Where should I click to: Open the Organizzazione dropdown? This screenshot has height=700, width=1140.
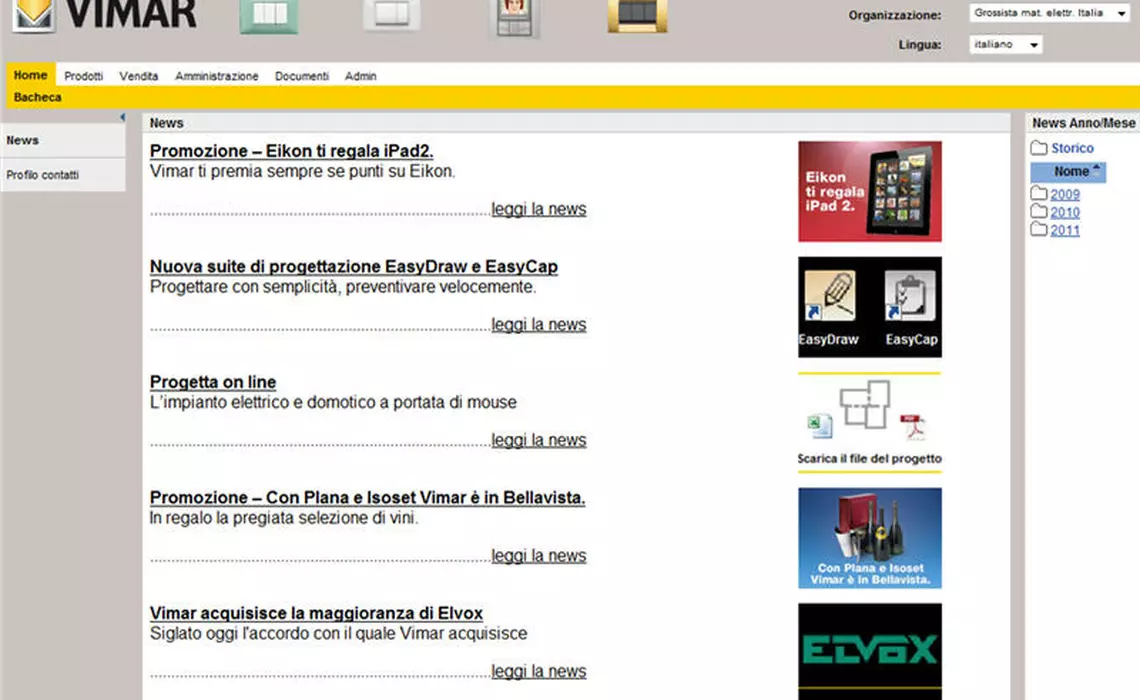(x=1049, y=13)
